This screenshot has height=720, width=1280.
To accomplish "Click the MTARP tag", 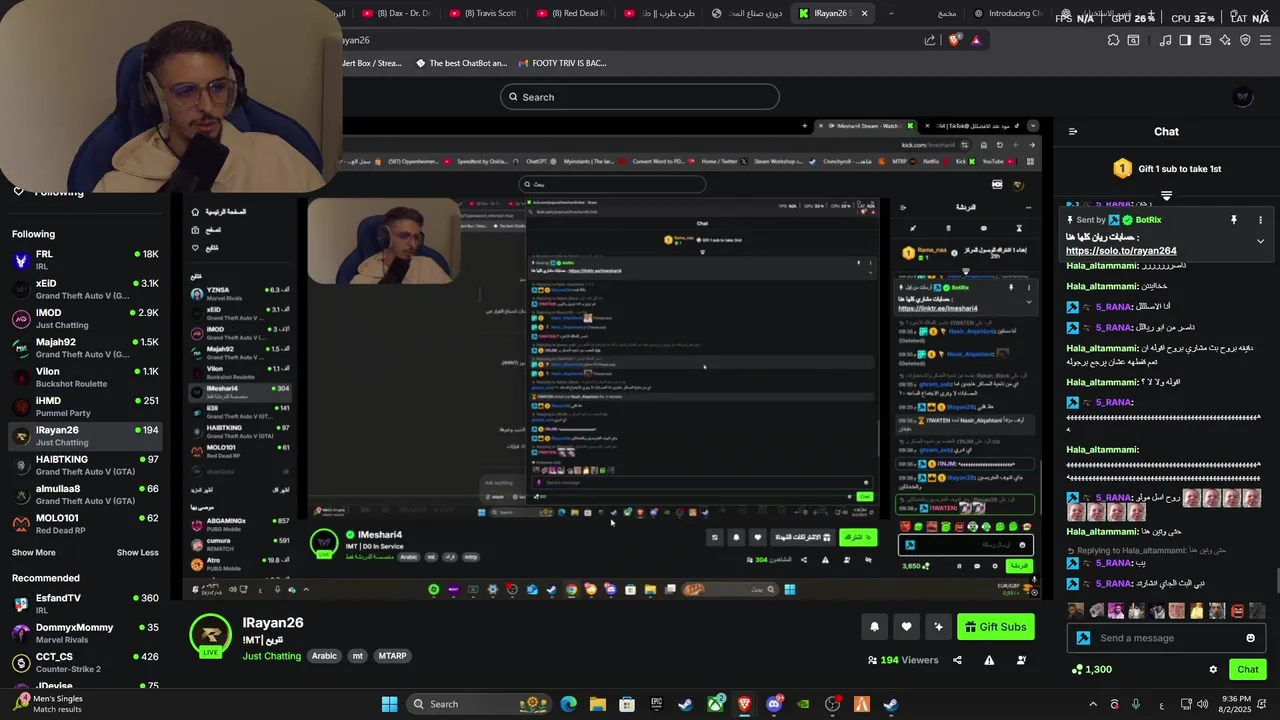I will tap(392, 656).
